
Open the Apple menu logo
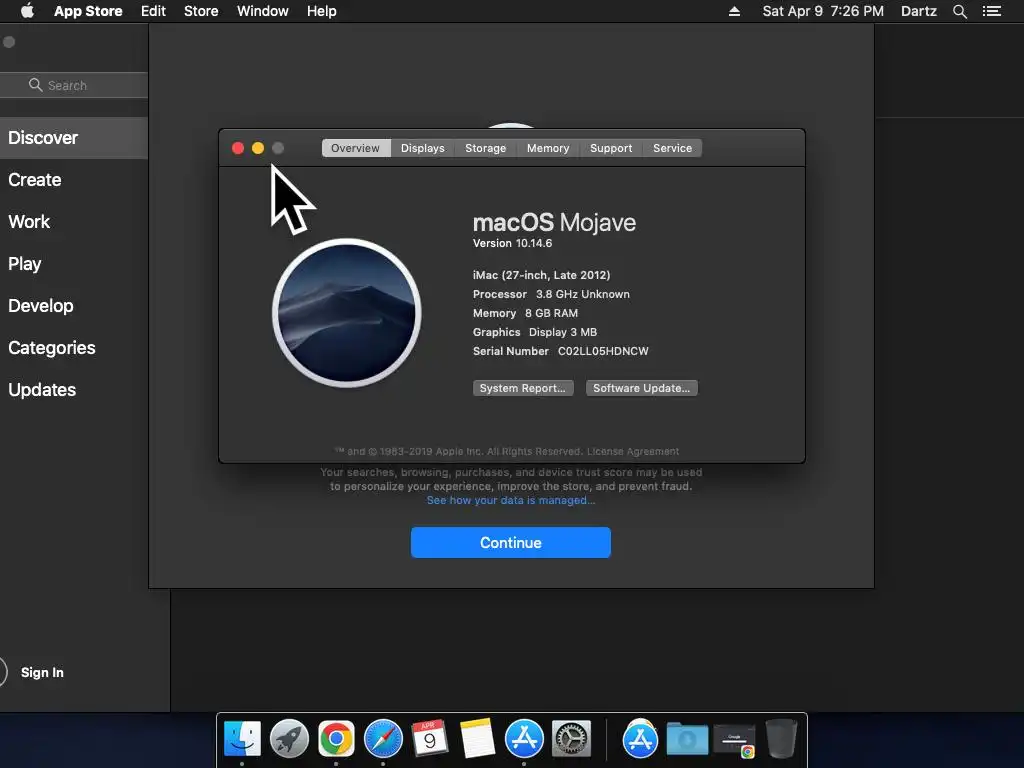click(x=27, y=11)
